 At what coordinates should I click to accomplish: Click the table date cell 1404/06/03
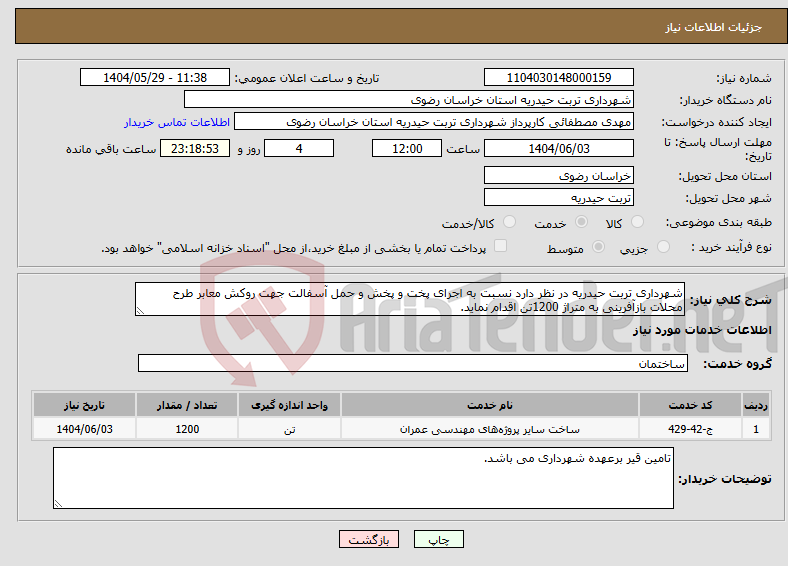coord(84,429)
